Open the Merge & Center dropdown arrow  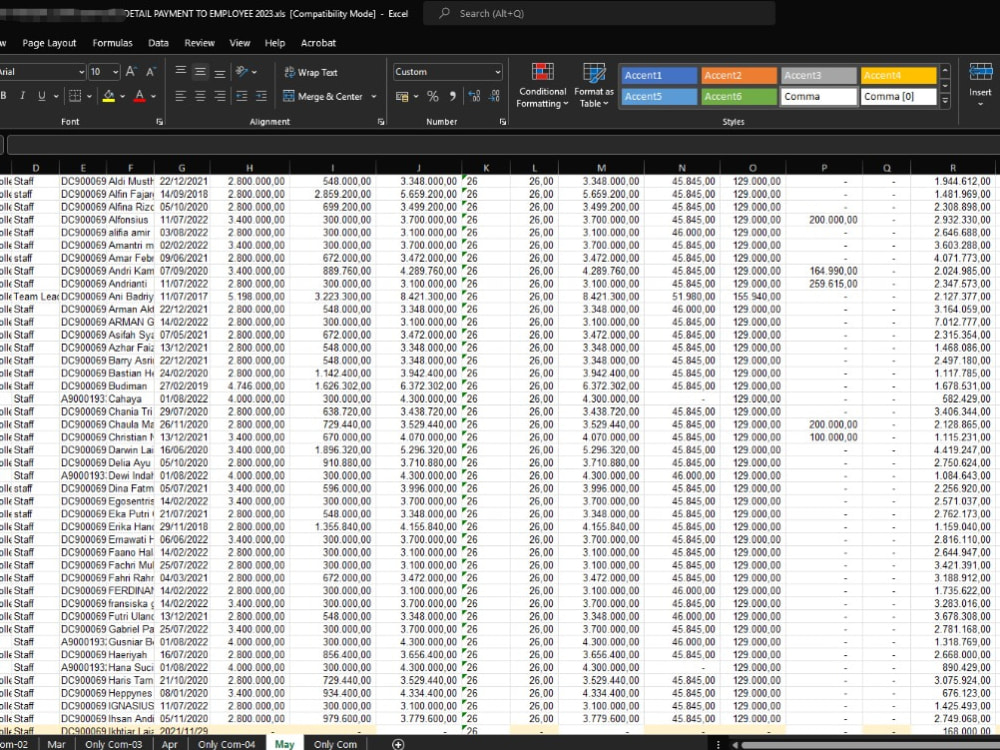(374, 97)
